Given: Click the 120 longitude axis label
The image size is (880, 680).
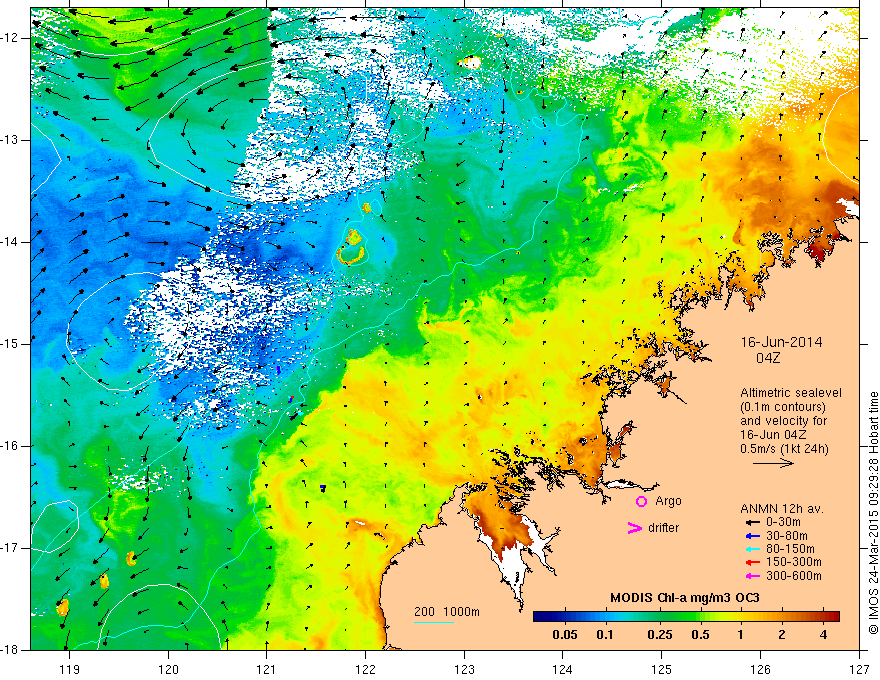Looking at the screenshot, I should [168, 670].
